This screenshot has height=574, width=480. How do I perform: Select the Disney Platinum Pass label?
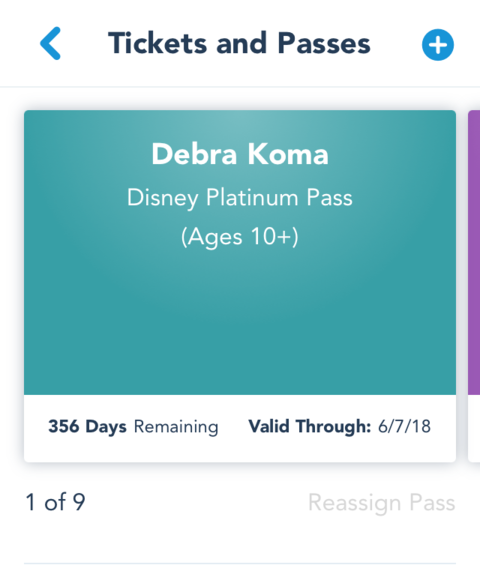coord(239,198)
